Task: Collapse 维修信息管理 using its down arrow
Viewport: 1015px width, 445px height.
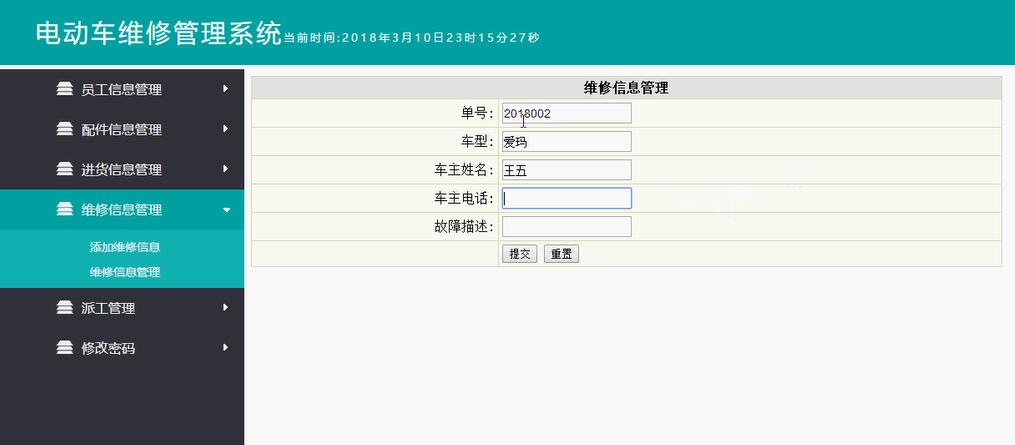Action: [226, 209]
